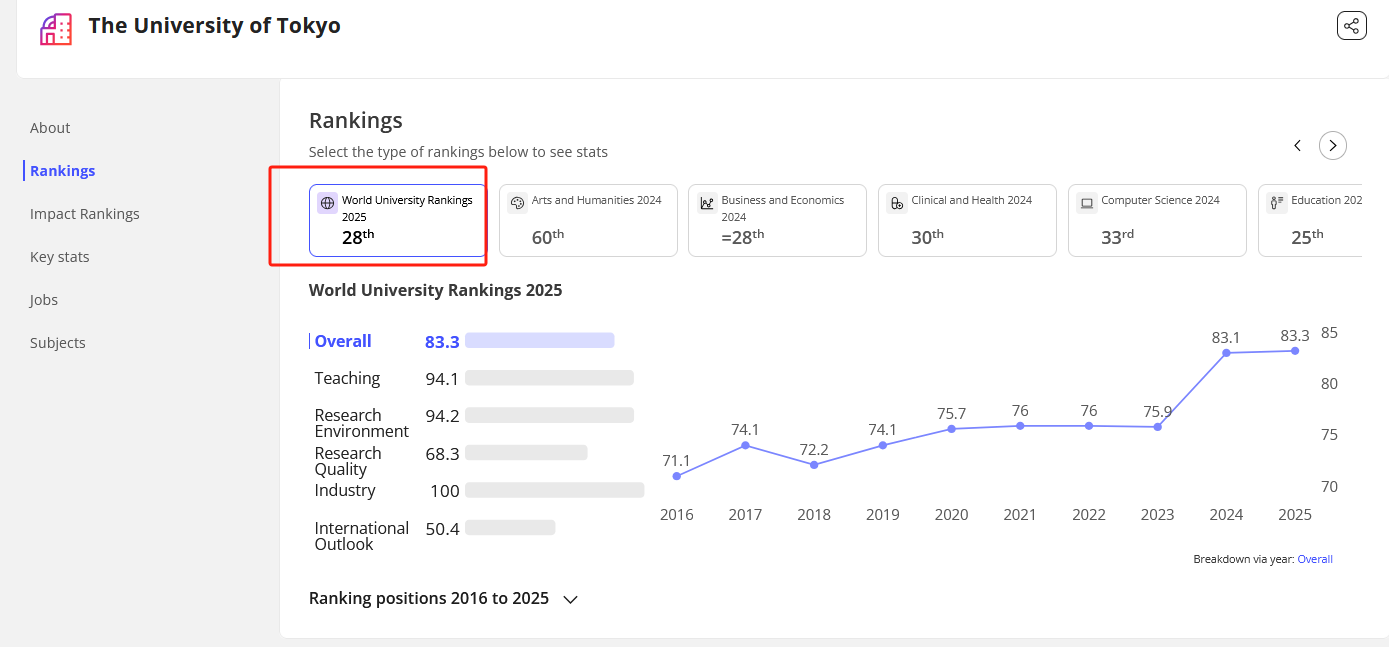Click the Business and Economics chart icon
1389x647 pixels.
(x=707, y=203)
